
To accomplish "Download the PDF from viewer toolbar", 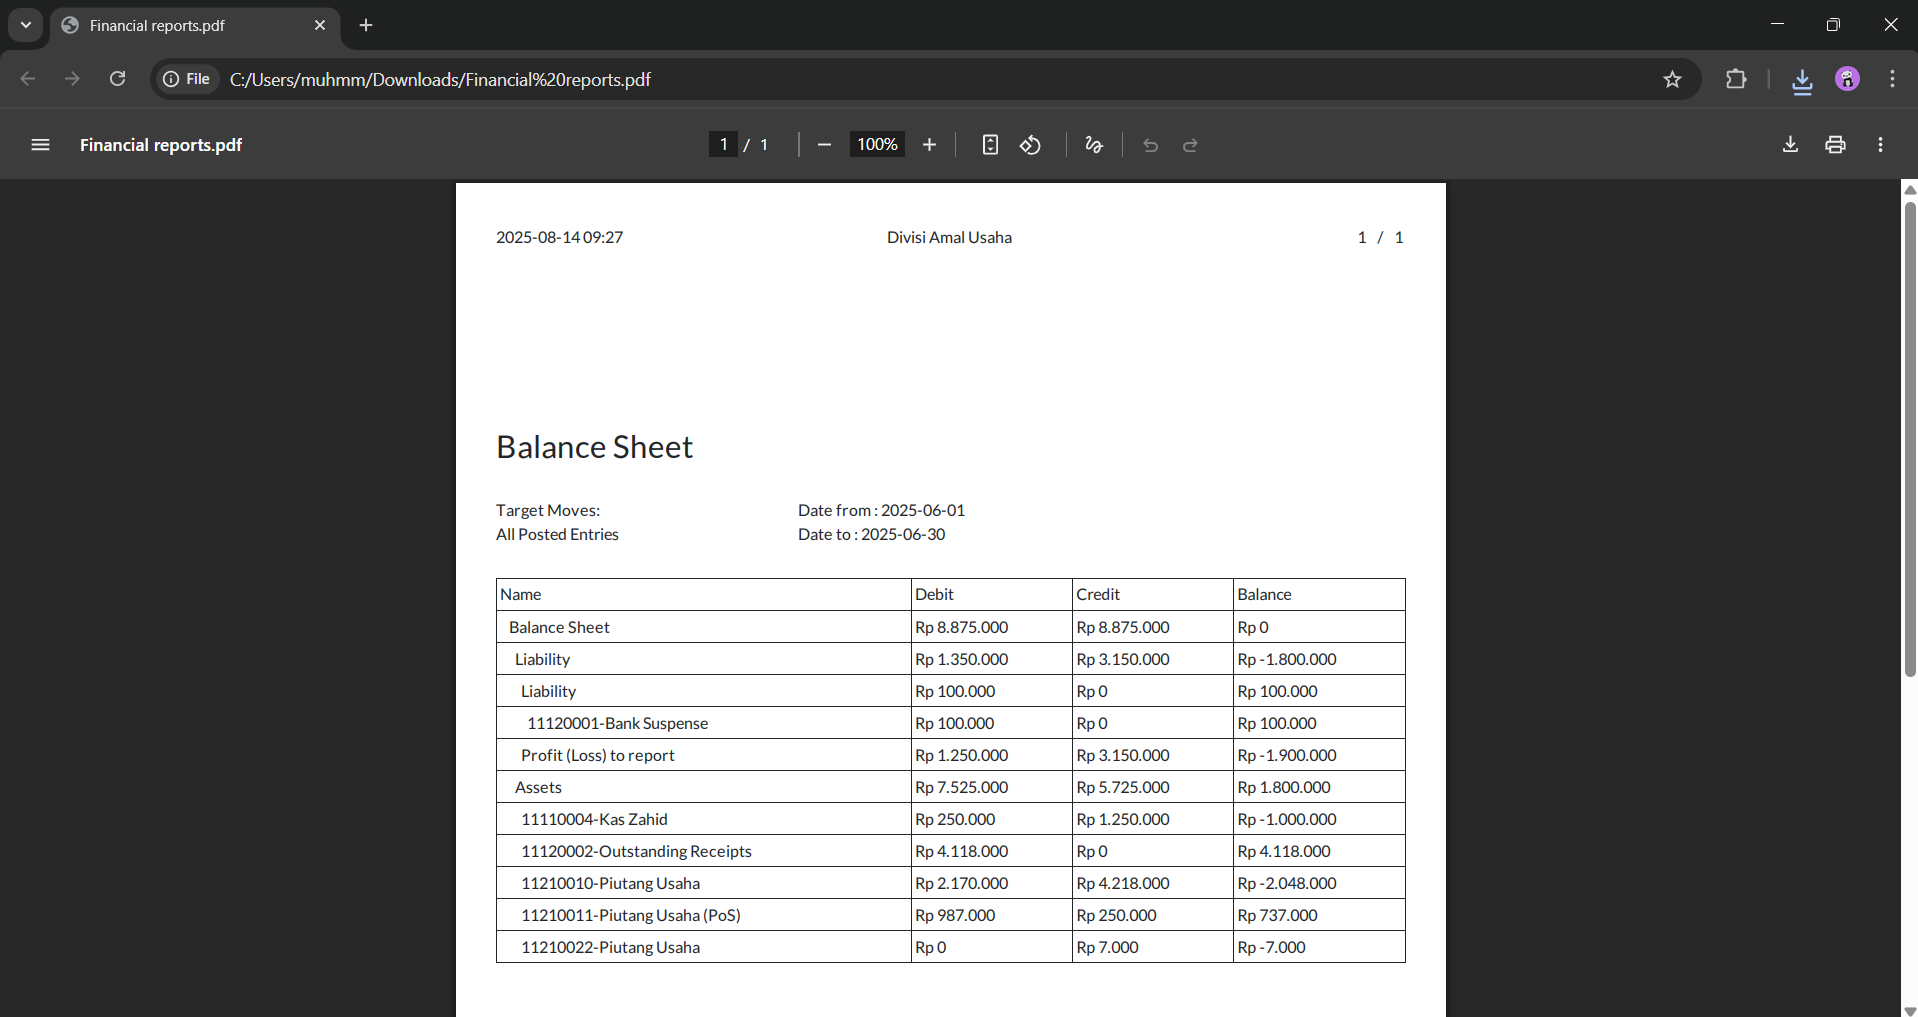I will point(1790,145).
